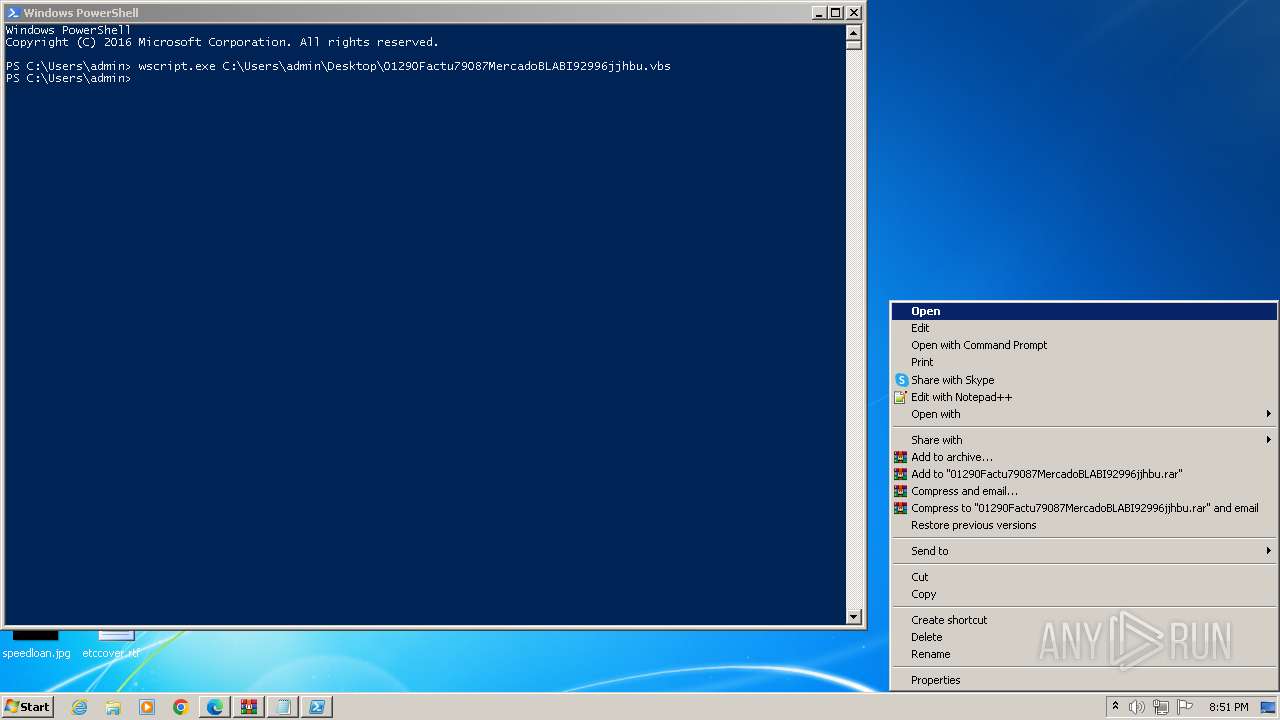Choose Compress and email... entry
This screenshot has width=1280, height=720.
coord(1084,491)
